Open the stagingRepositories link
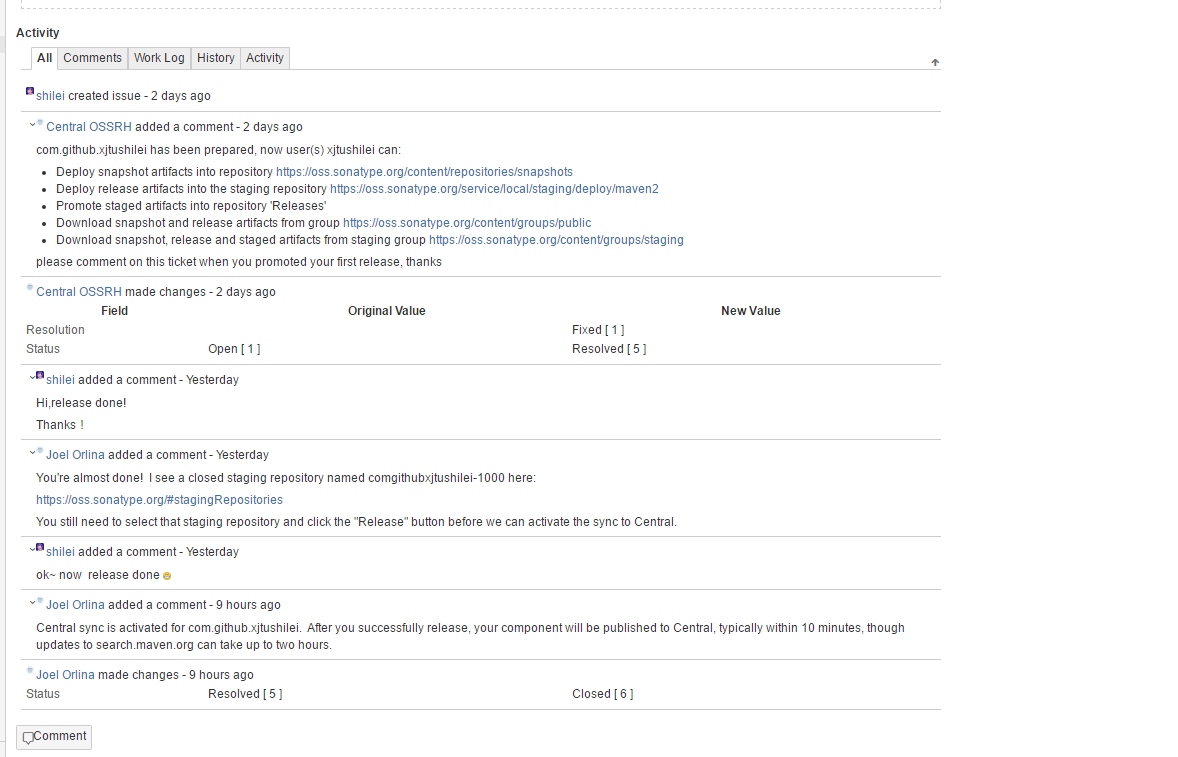Screen dimensions: 1178x757 (x=159, y=500)
